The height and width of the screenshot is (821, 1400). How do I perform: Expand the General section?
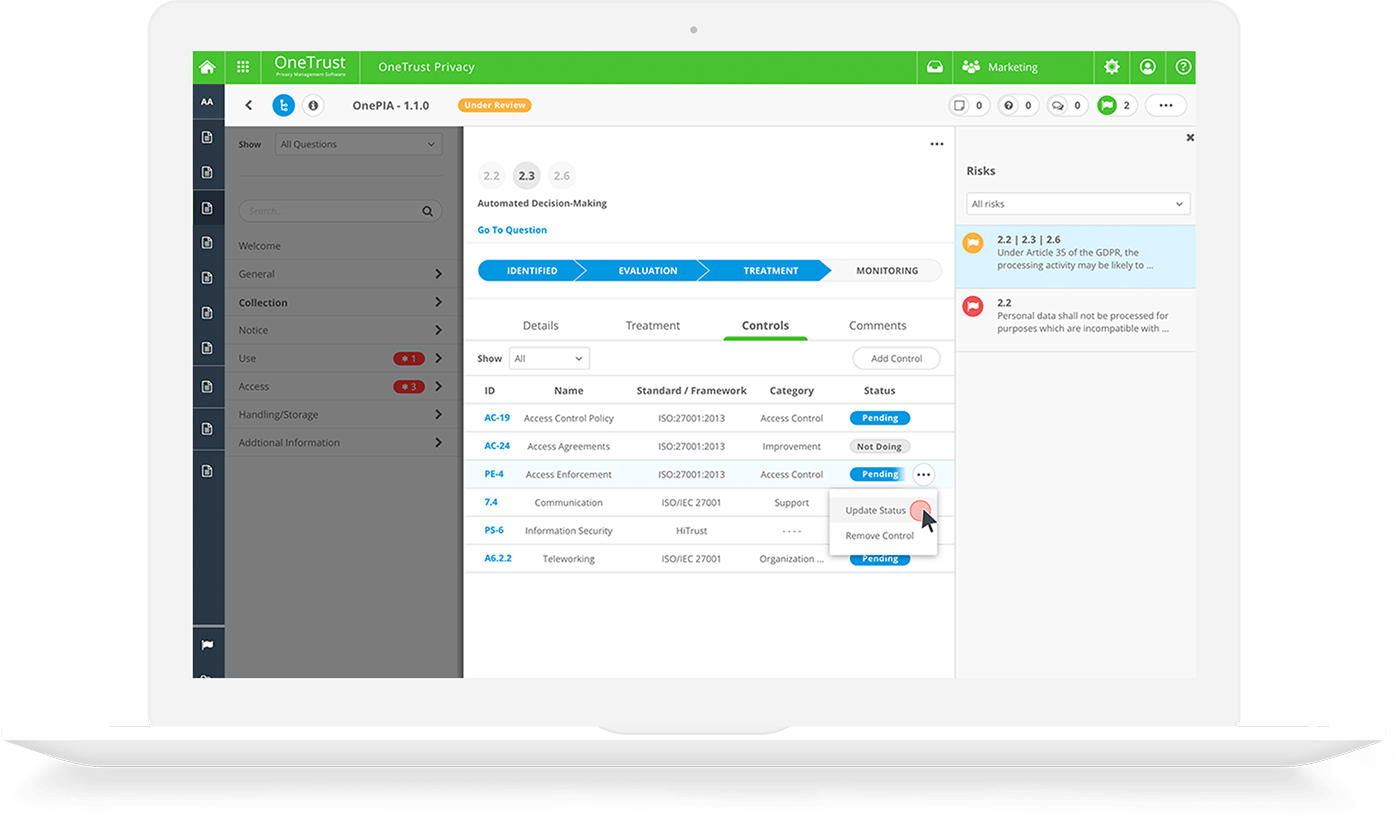click(x=341, y=274)
